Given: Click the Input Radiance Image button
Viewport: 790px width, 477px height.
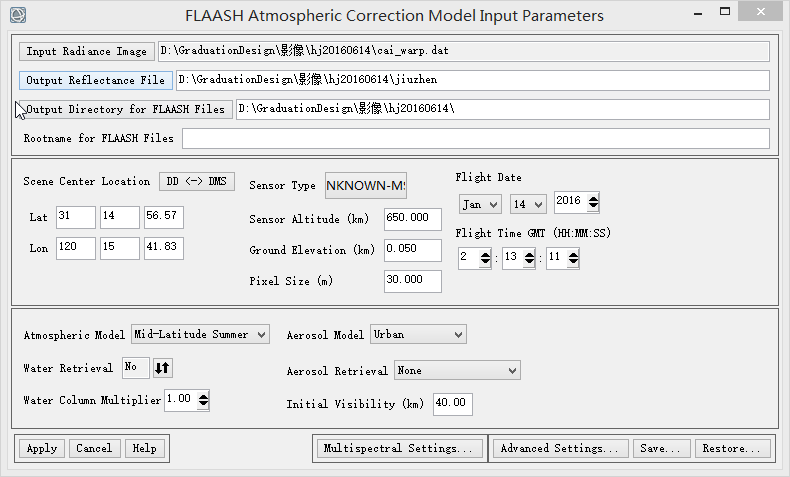Looking at the screenshot, I should (x=86, y=51).
